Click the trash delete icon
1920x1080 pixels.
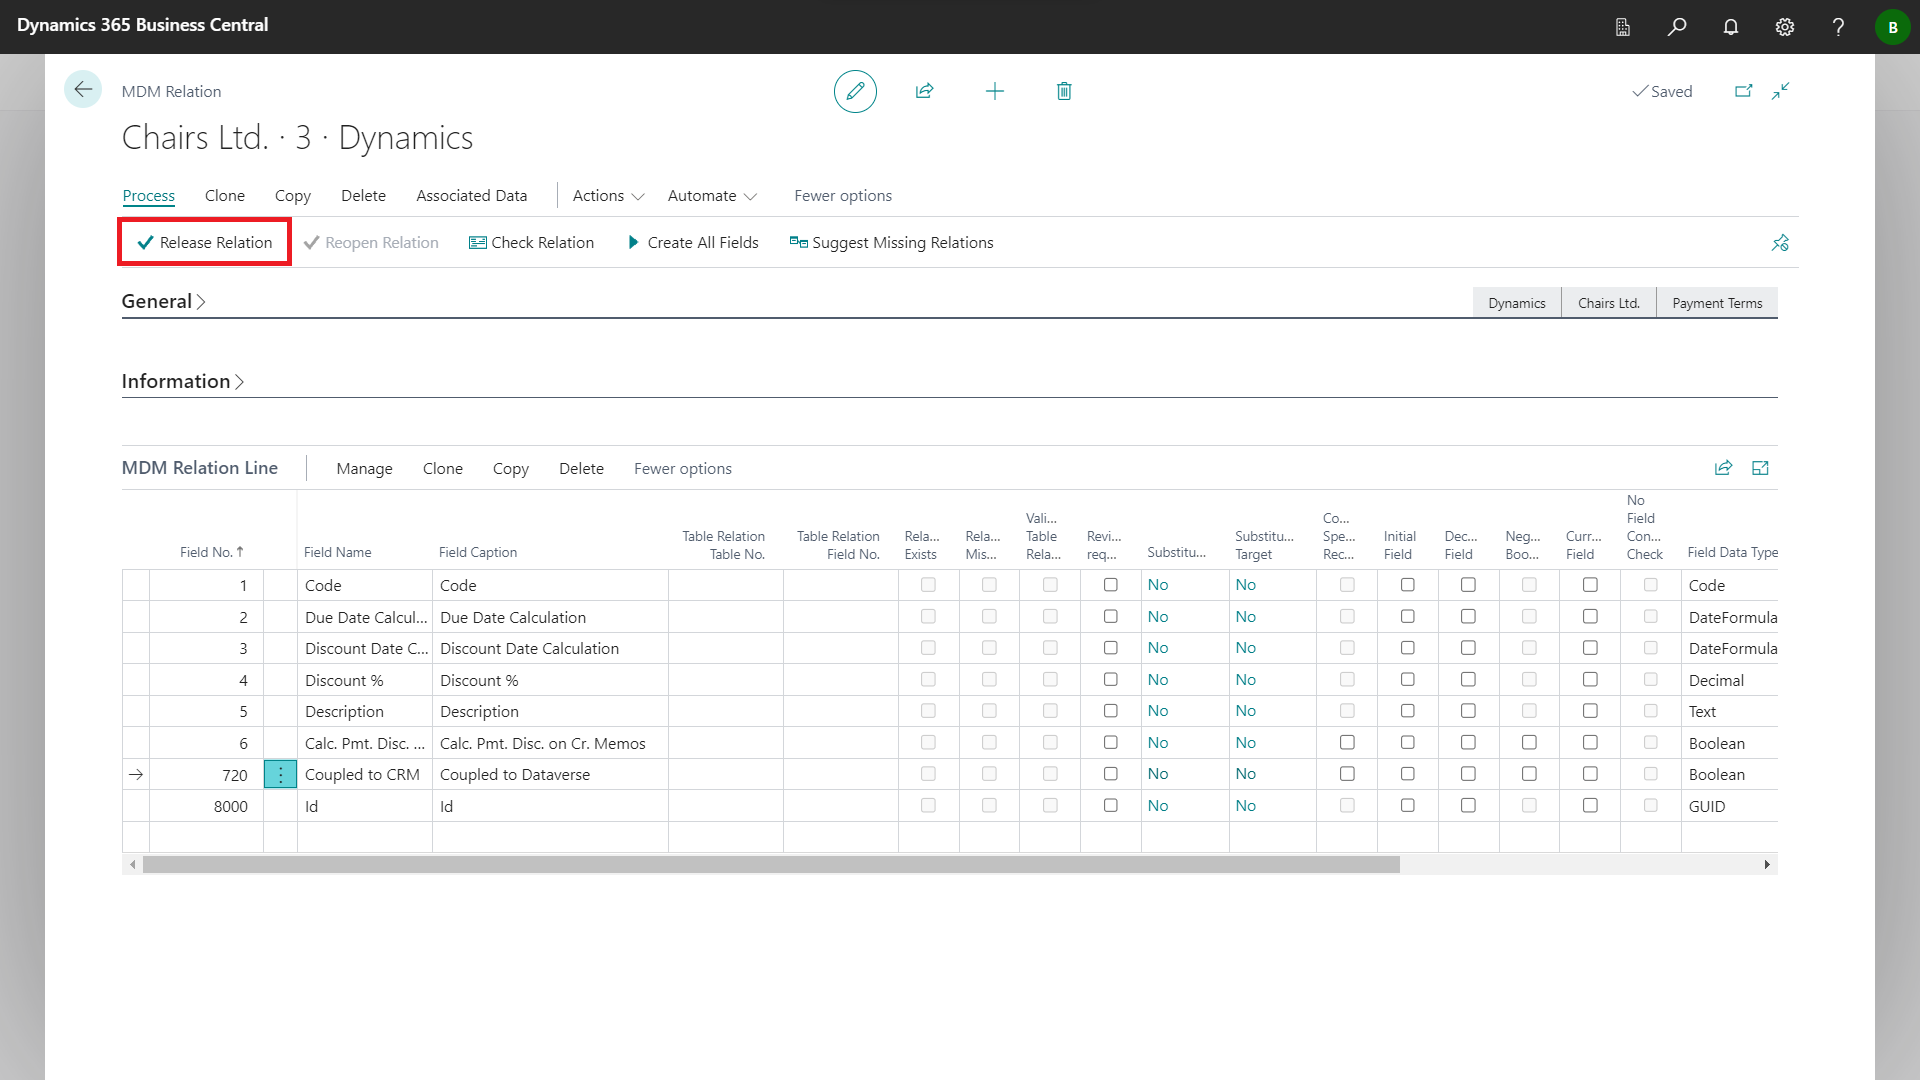pos(1064,91)
